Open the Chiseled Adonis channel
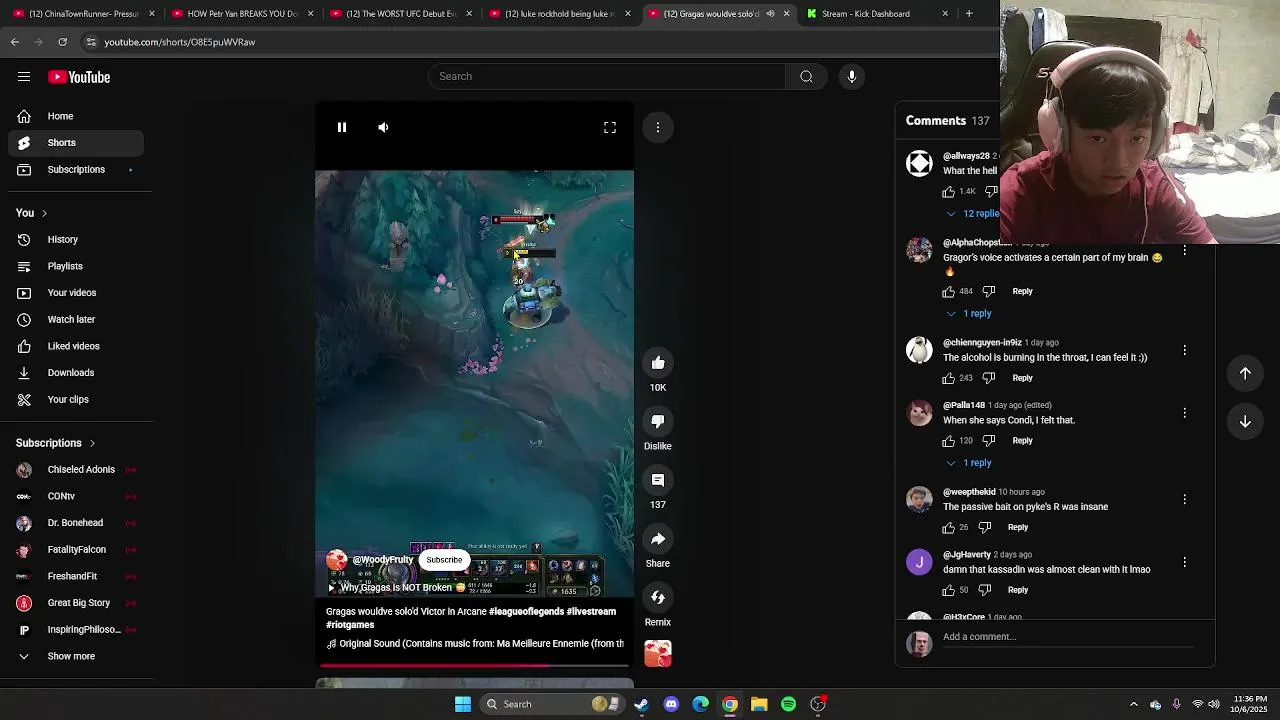The width and height of the screenshot is (1280, 720). tap(76, 470)
